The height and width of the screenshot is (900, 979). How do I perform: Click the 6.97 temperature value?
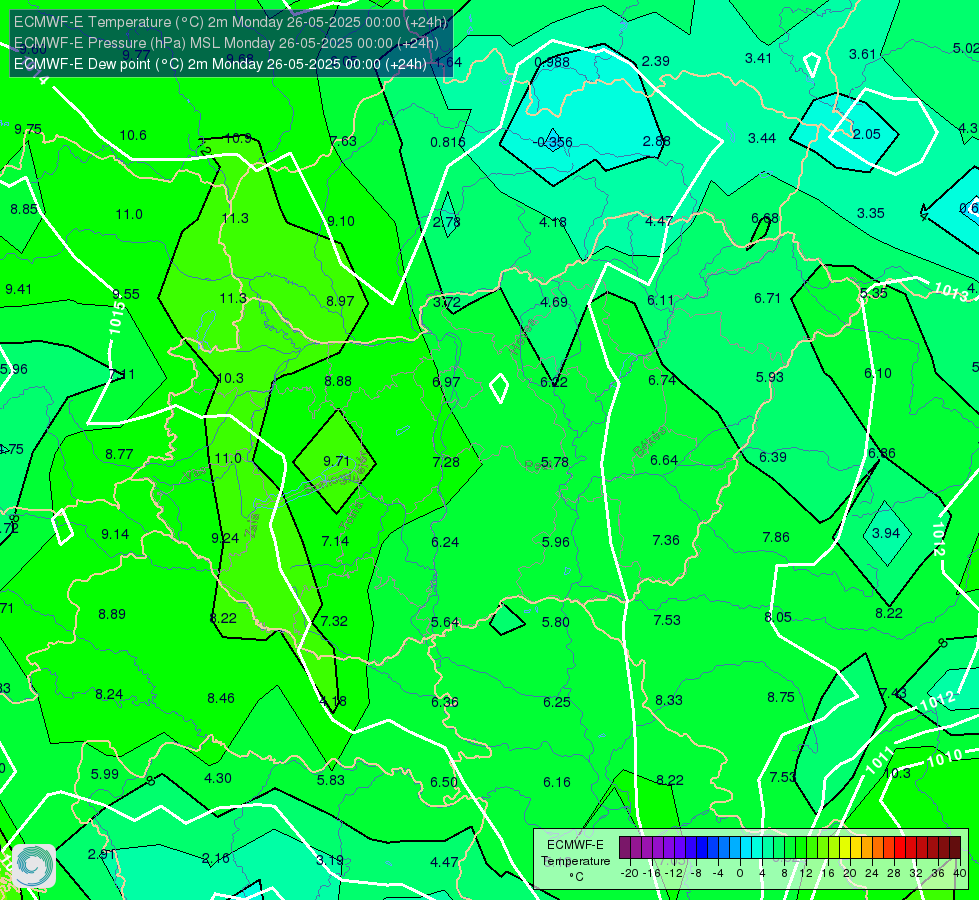click(x=446, y=382)
